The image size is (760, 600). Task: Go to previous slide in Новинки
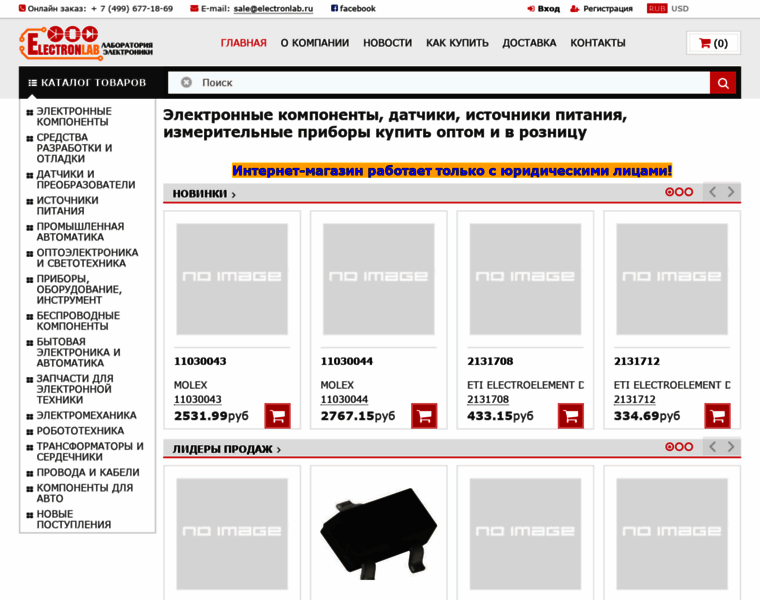[x=712, y=192]
